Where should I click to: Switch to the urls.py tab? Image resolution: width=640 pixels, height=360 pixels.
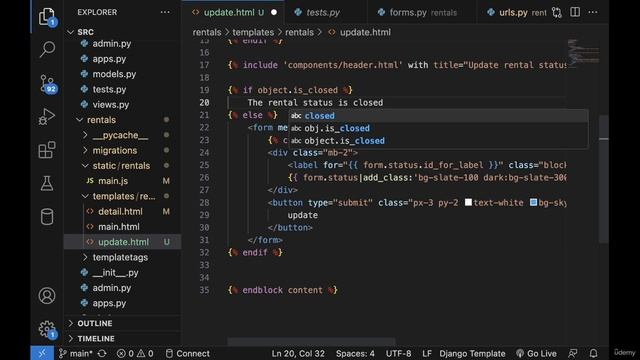513,12
